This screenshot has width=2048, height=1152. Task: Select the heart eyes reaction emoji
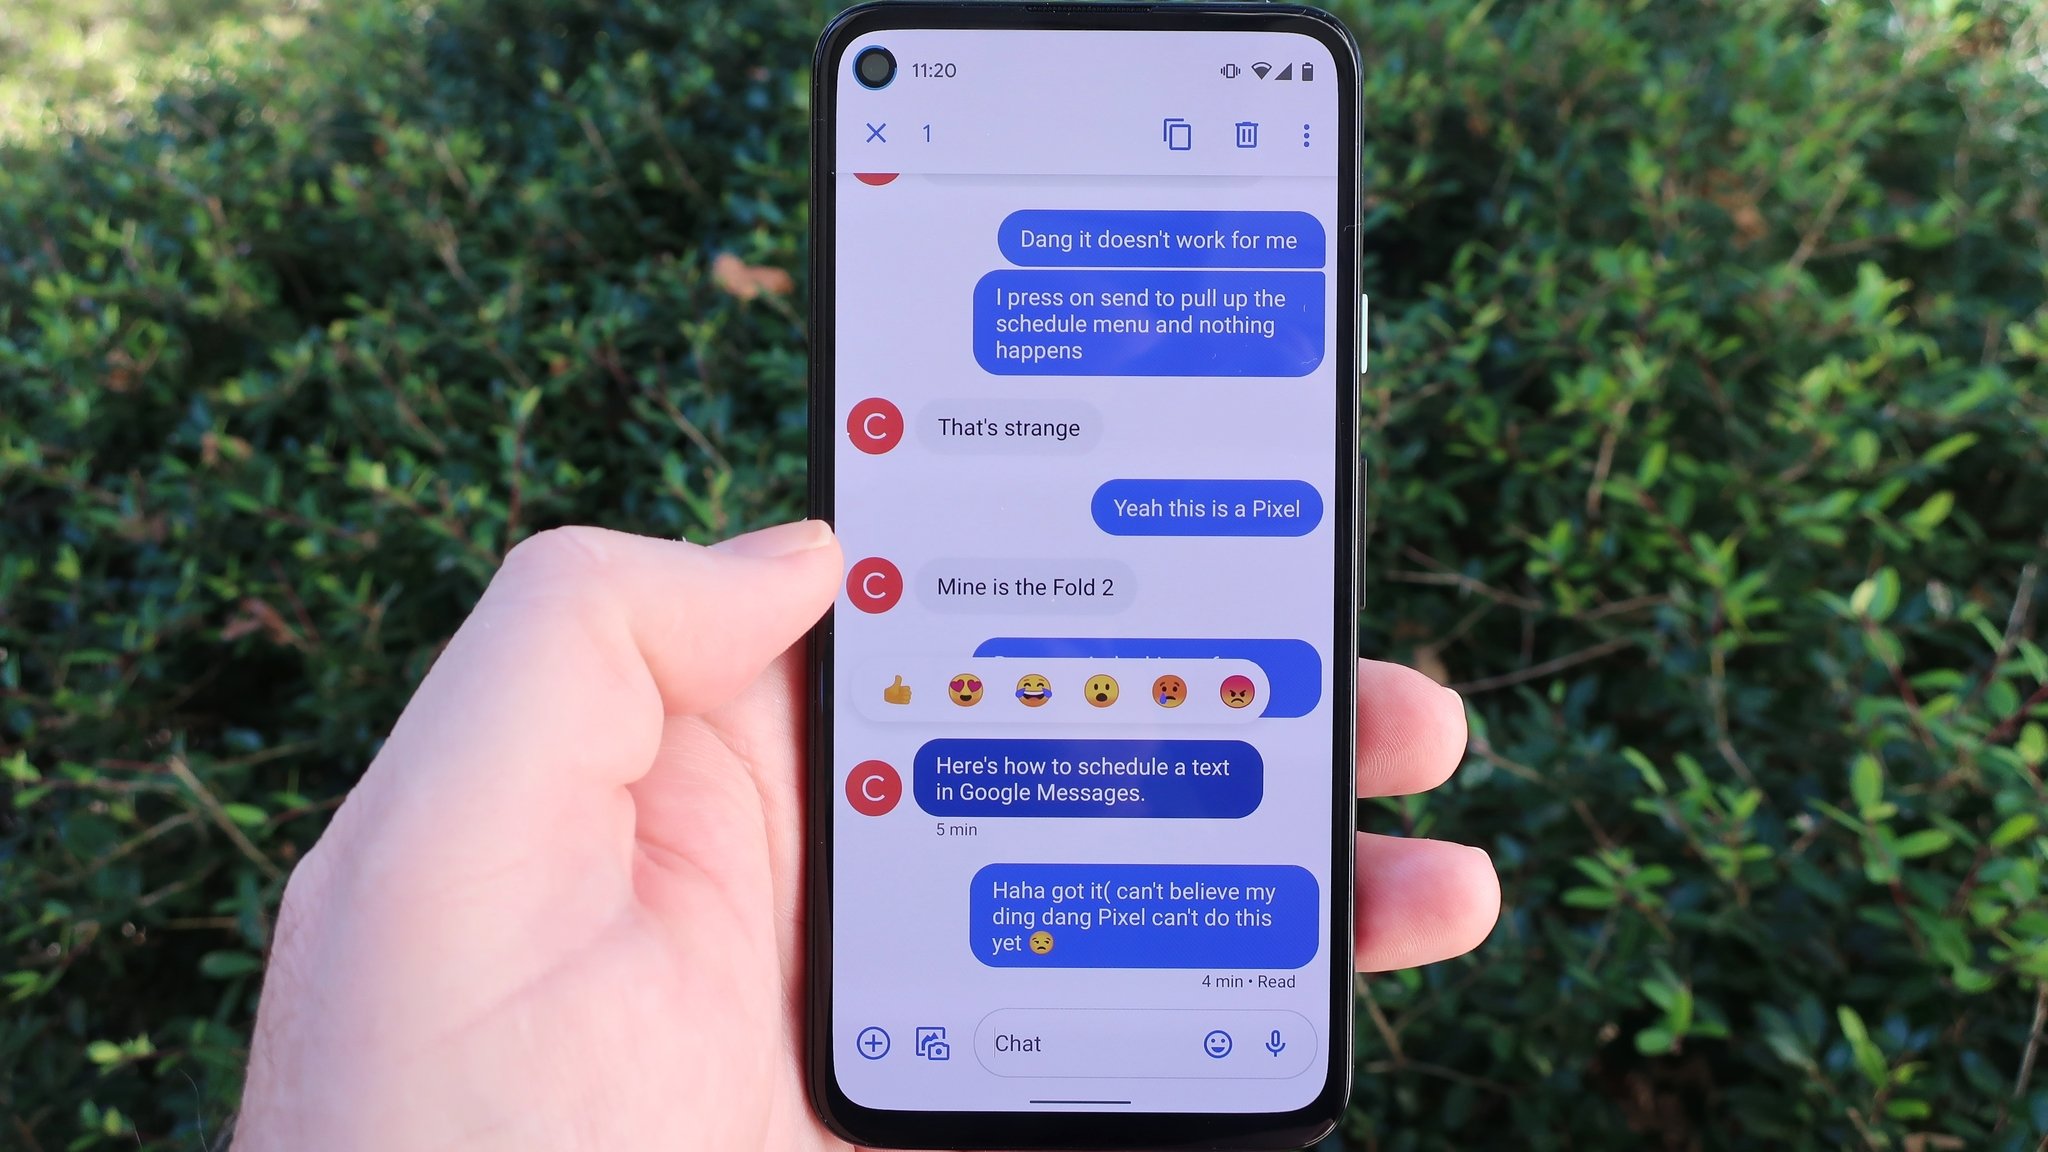[964, 691]
